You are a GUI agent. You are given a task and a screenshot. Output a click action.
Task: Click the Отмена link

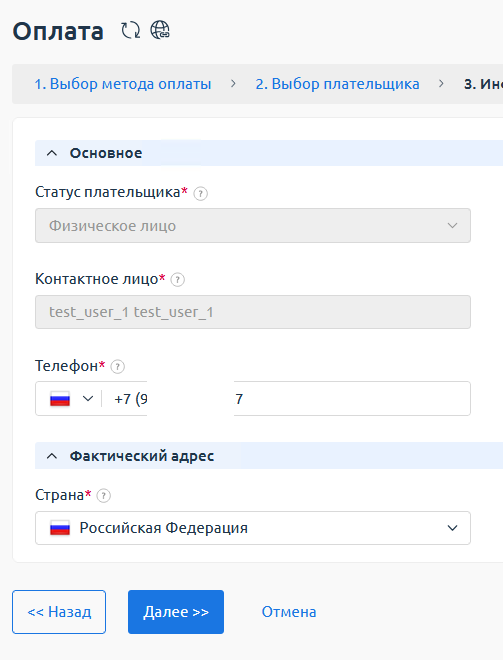click(289, 612)
